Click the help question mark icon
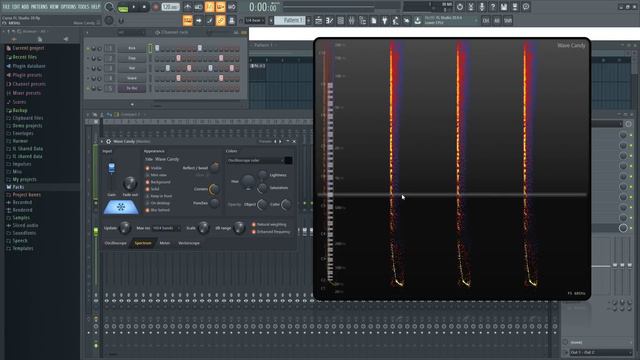Viewport: 640px width, 360px height. click(x=493, y=7)
